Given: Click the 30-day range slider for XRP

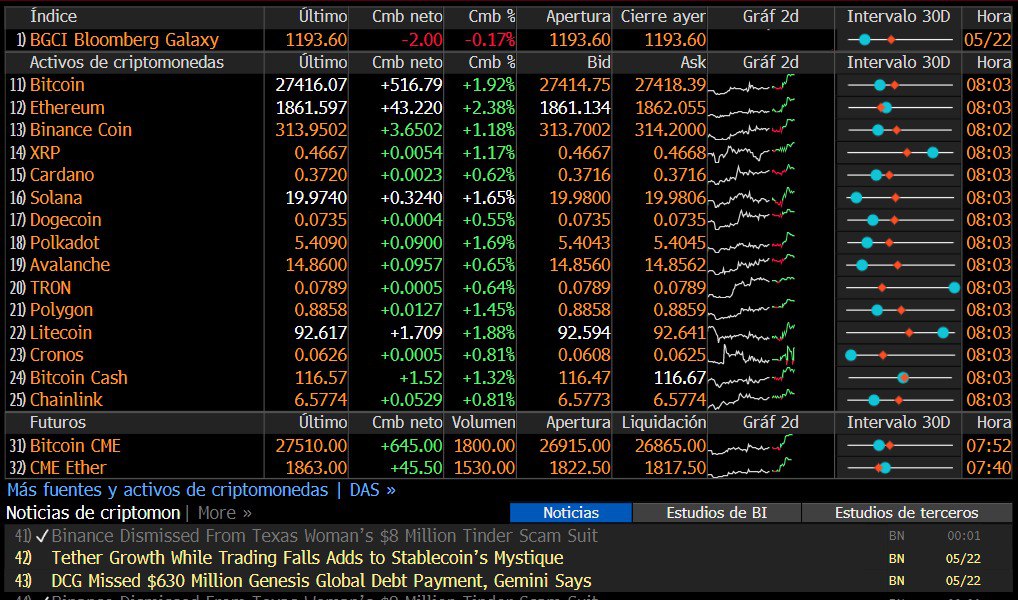Looking at the screenshot, I should point(900,153).
